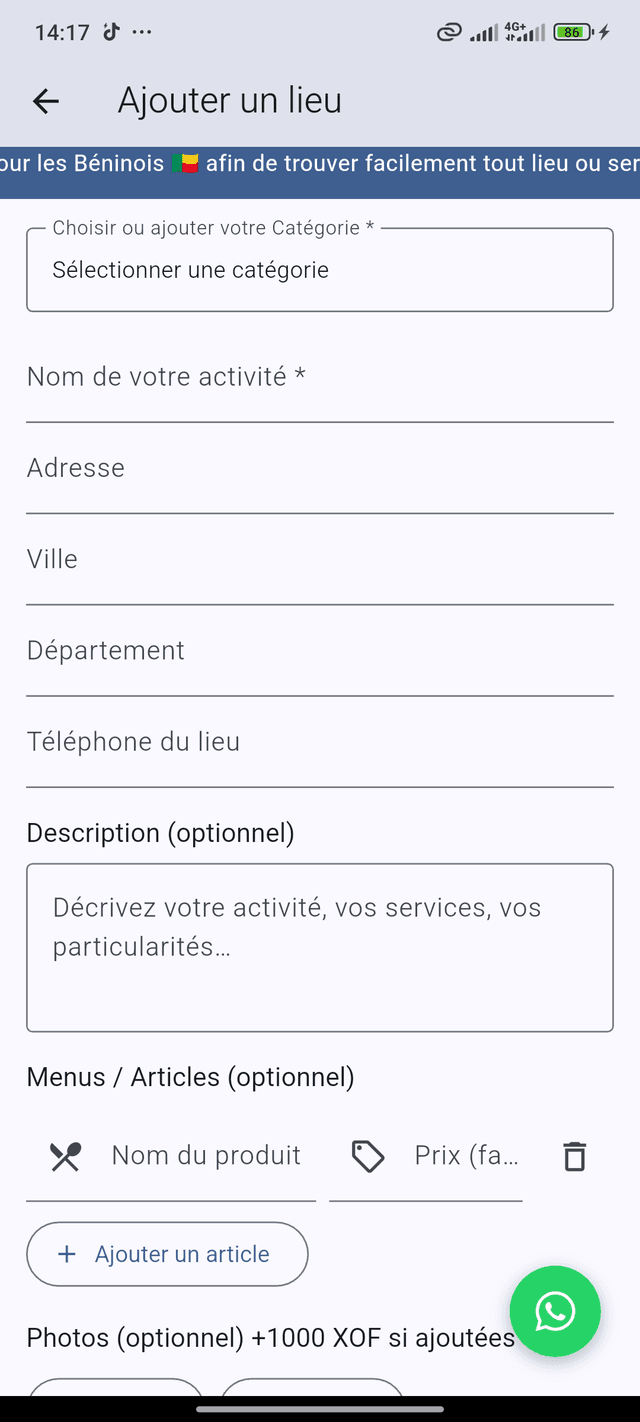This screenshot has width=640, height=1422.
Task: Tap the link icon in the status bar
Action: click(x=447, y=31)
